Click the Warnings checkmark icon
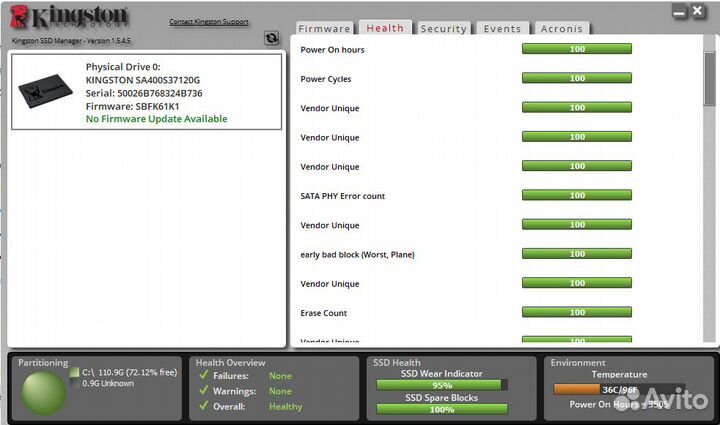The image size is (720, 425). pos(204,391)
